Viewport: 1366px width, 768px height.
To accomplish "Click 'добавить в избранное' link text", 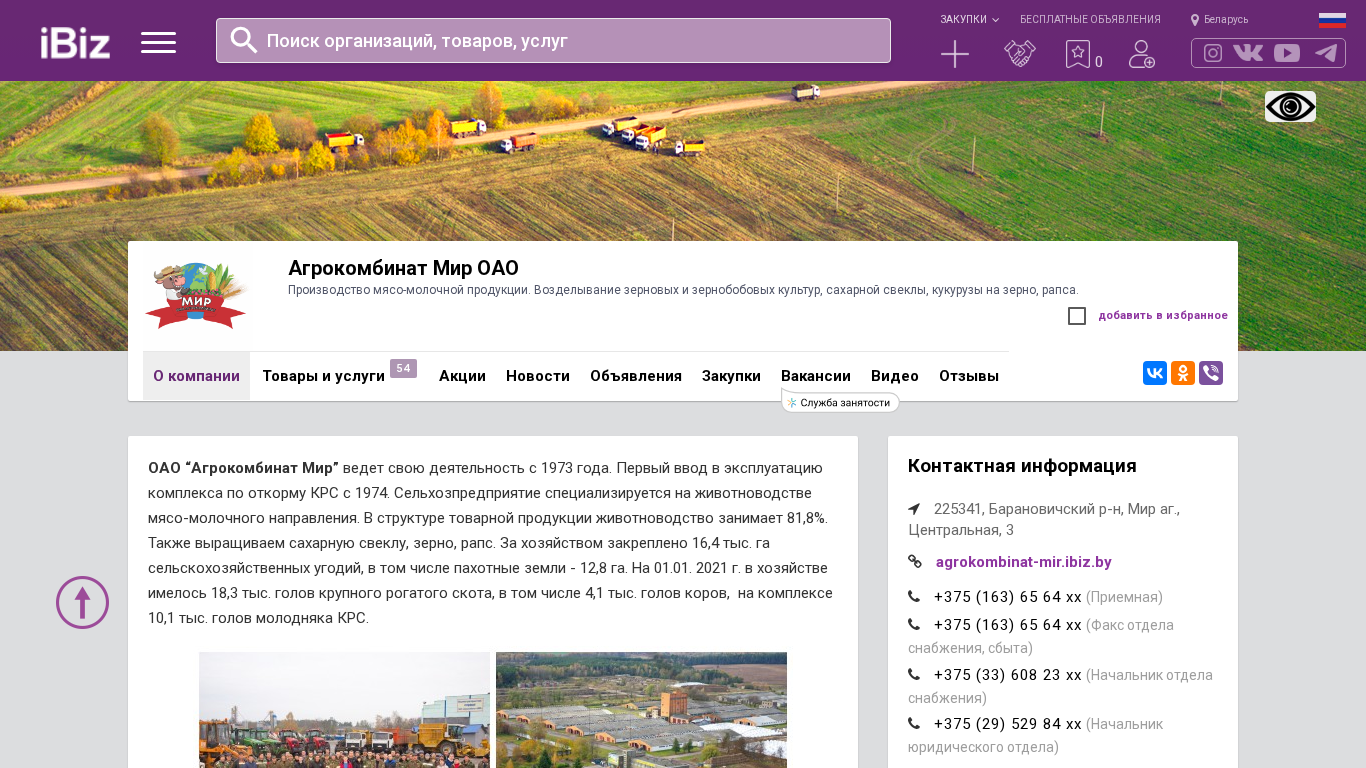I will click(x=1163, y=316).
